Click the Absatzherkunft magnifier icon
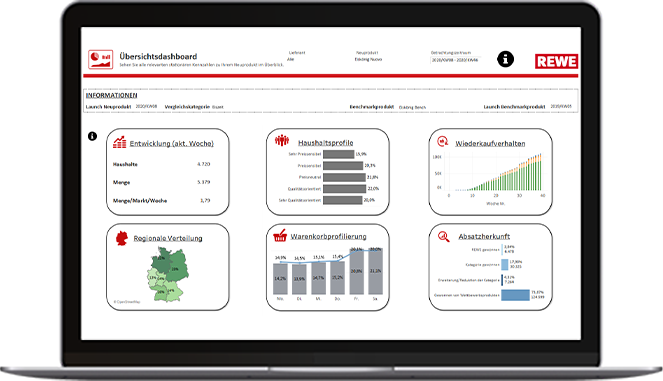The image size is (663, 381). [443, 236]
